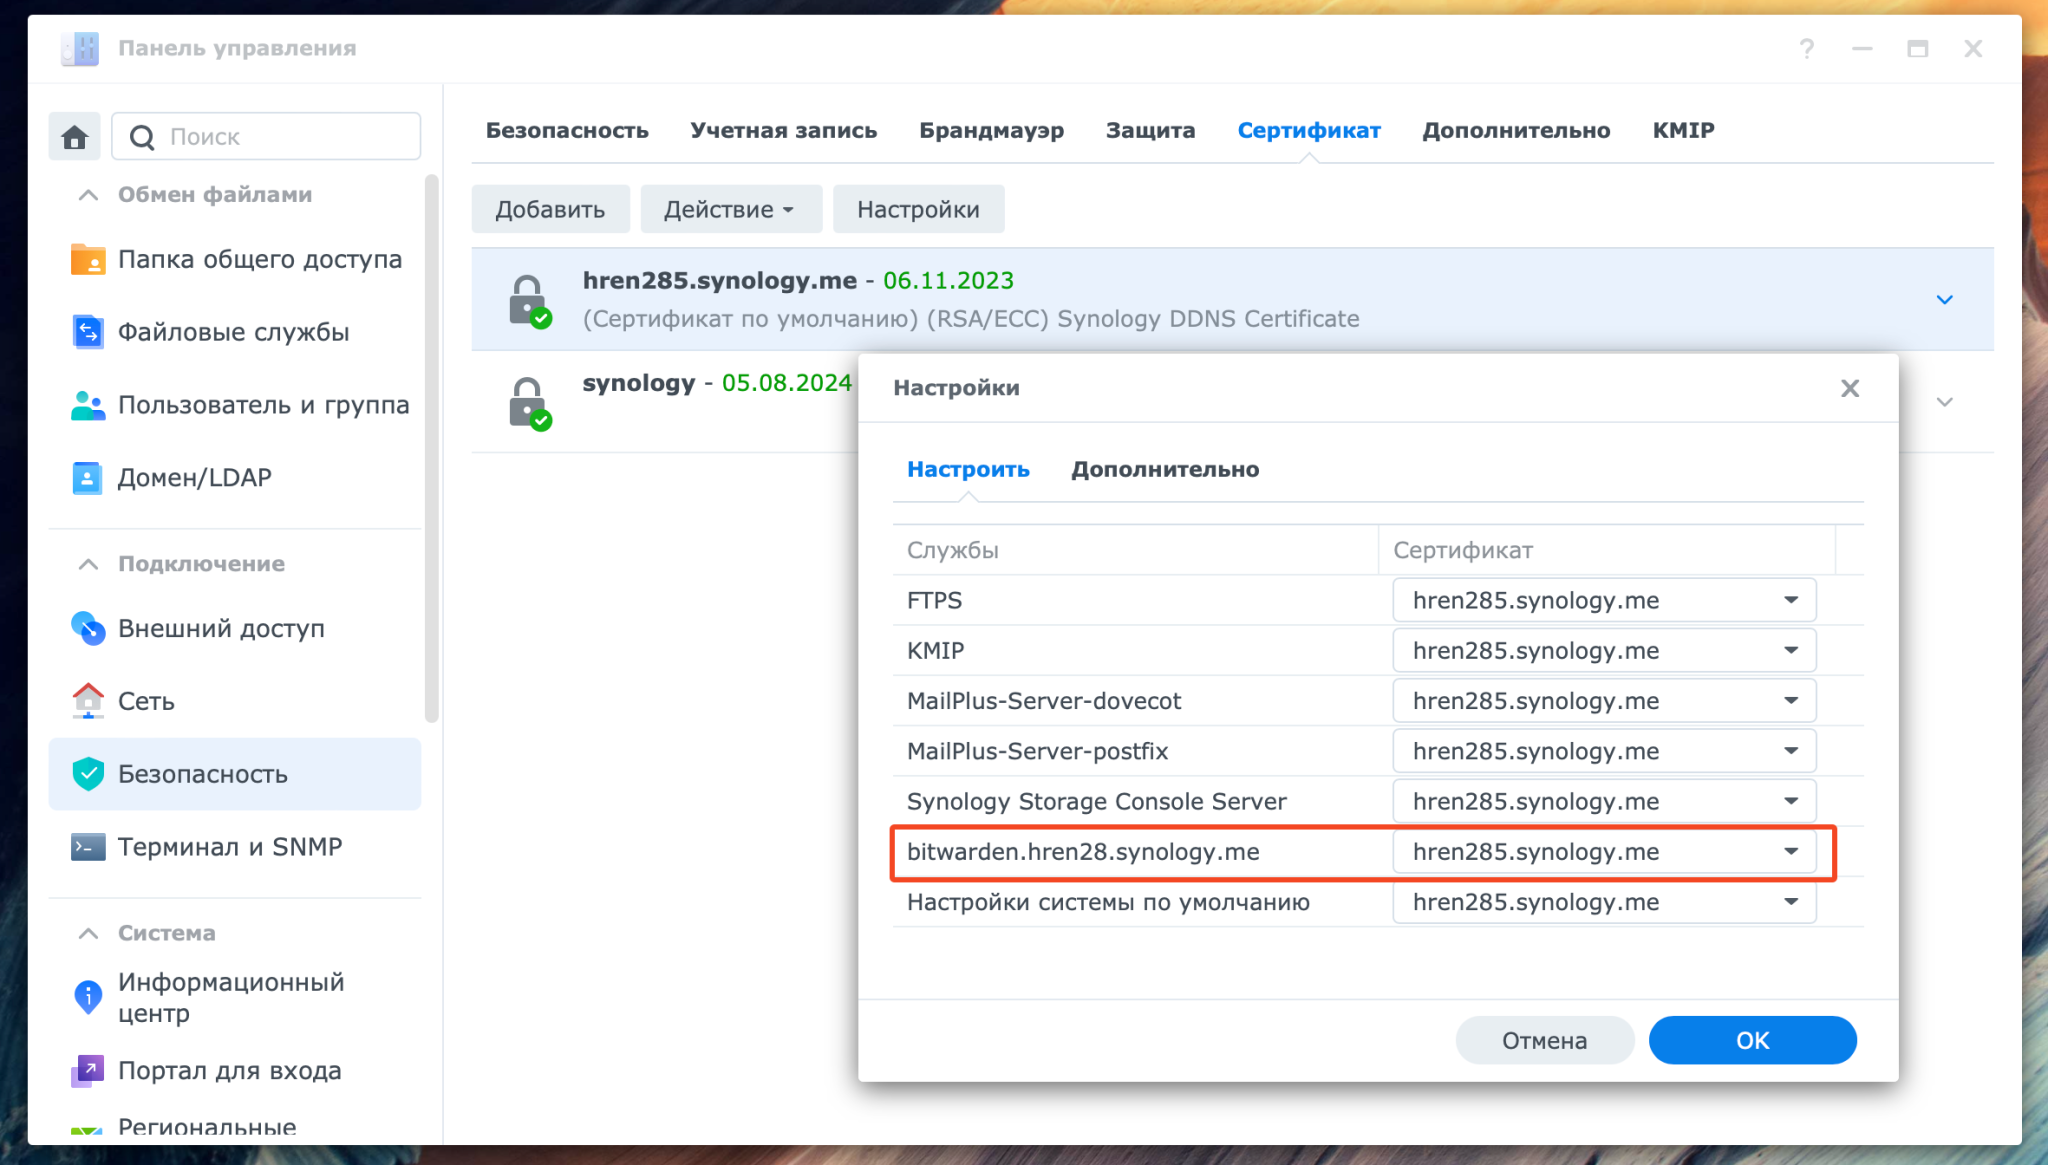Switch to the Безопасность top tab
The image size is (2048, 1165).
(567, 130)
